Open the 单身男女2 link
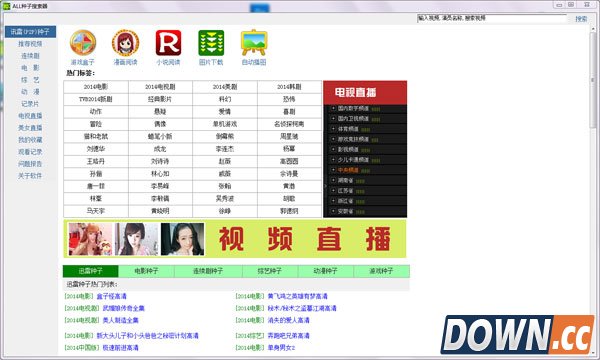 point(281,348)
